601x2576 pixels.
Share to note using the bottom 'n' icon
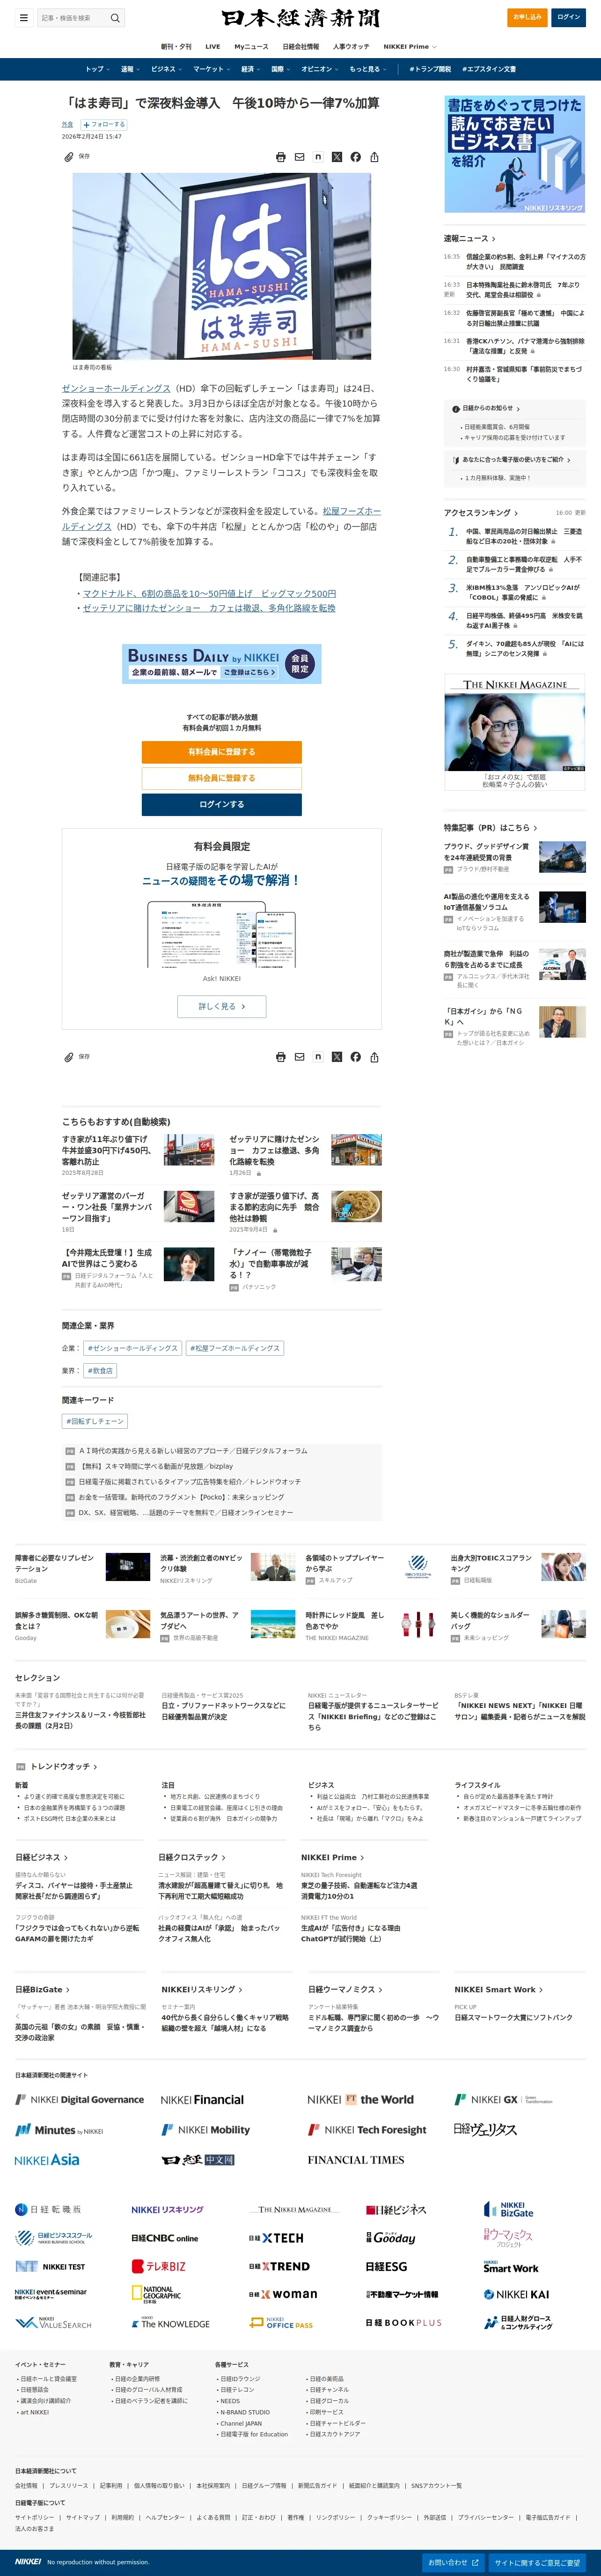[318, 1056]
